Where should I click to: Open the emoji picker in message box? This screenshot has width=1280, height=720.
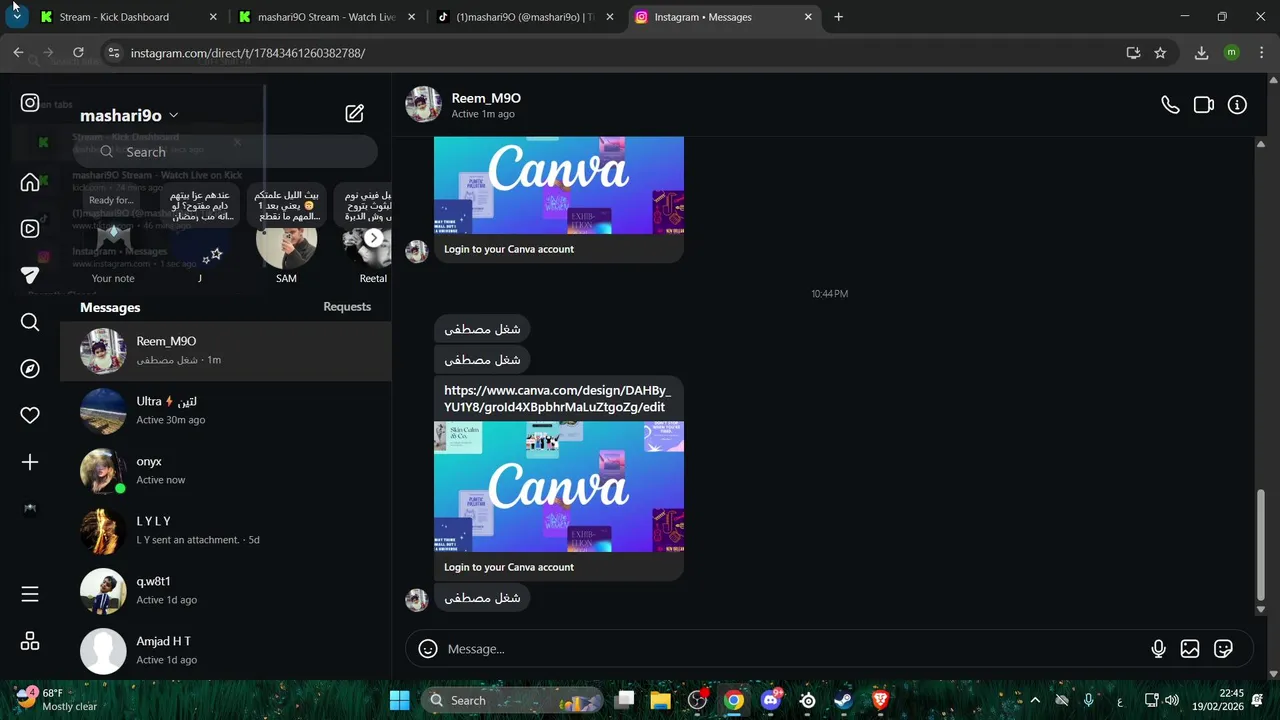coord(428,649)
